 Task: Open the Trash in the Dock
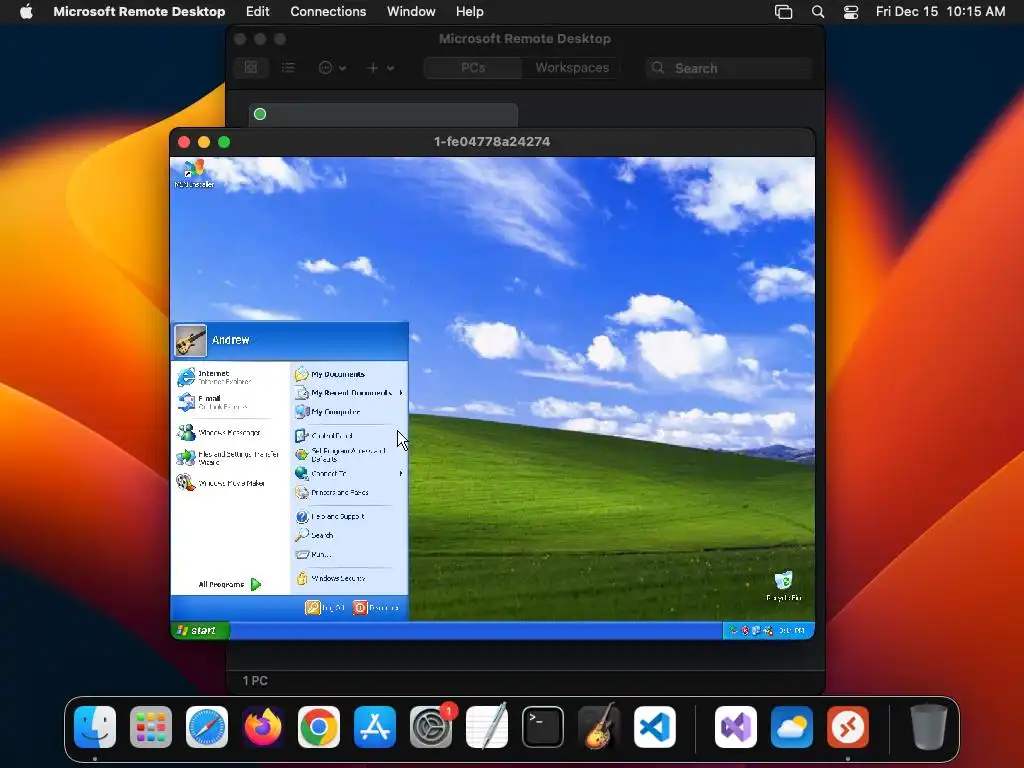pos(929,726)
